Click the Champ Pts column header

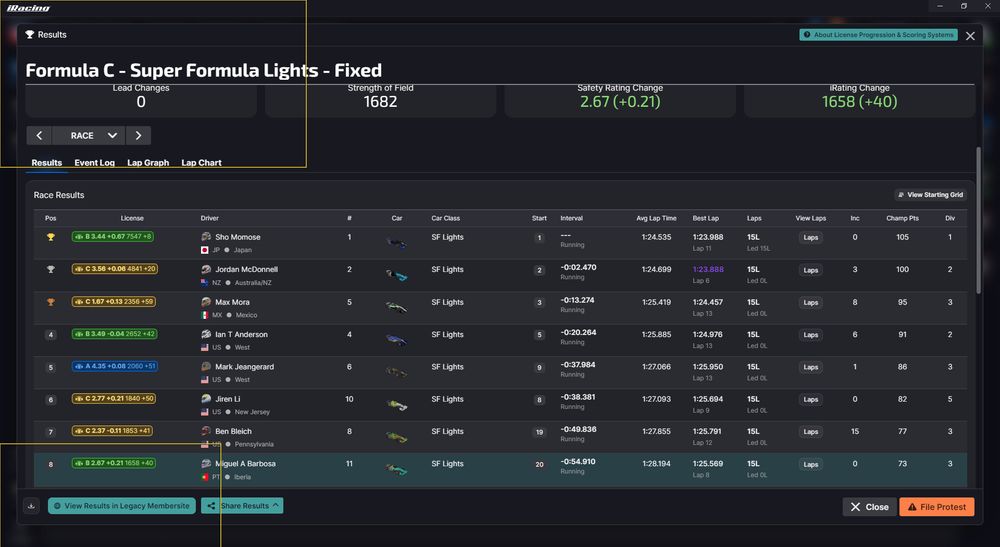coord(902,218)
